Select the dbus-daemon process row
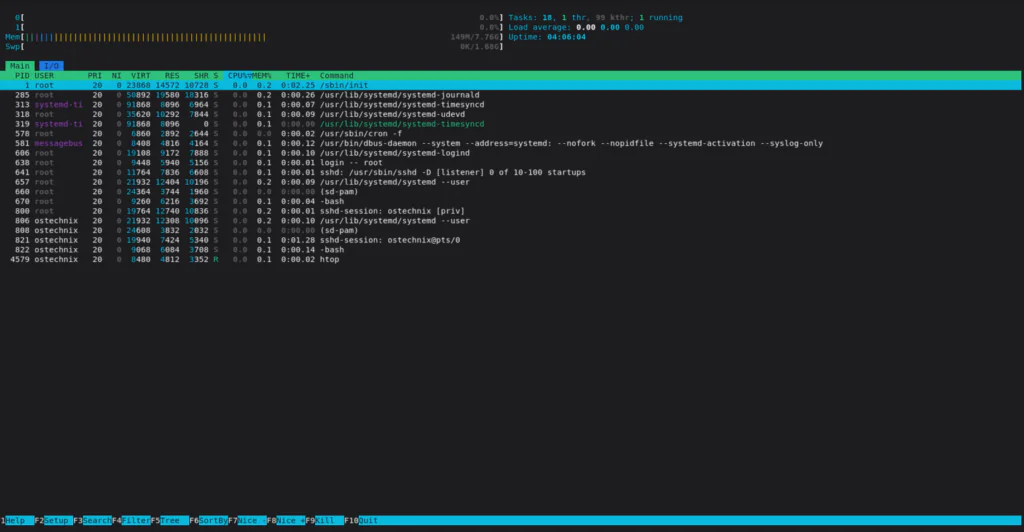The height and width of the screenshot is (532, 1024). pyautogui.click(x=400, y=143)
